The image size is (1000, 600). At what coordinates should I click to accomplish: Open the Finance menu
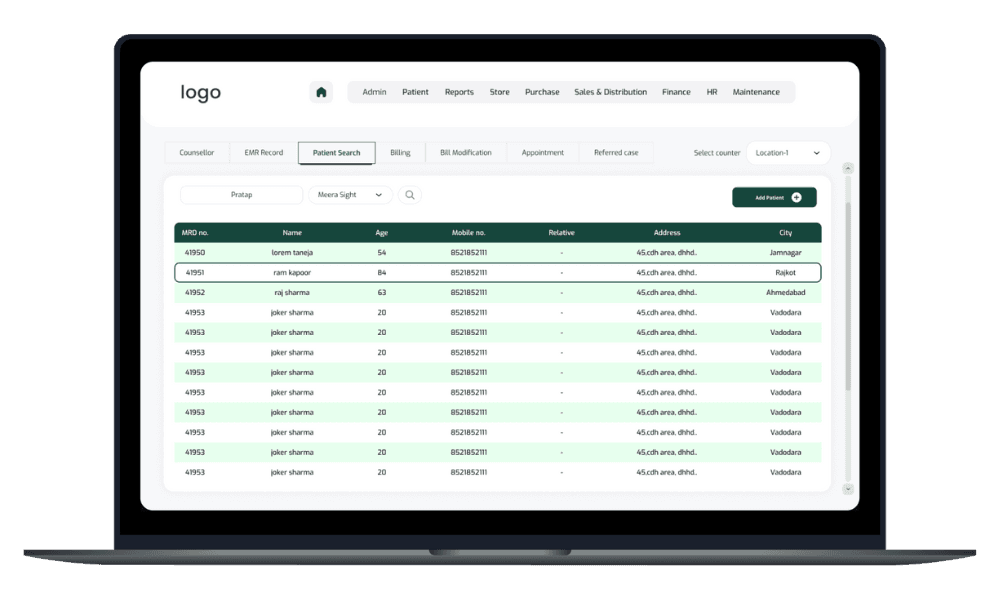[x=675, y=92]
